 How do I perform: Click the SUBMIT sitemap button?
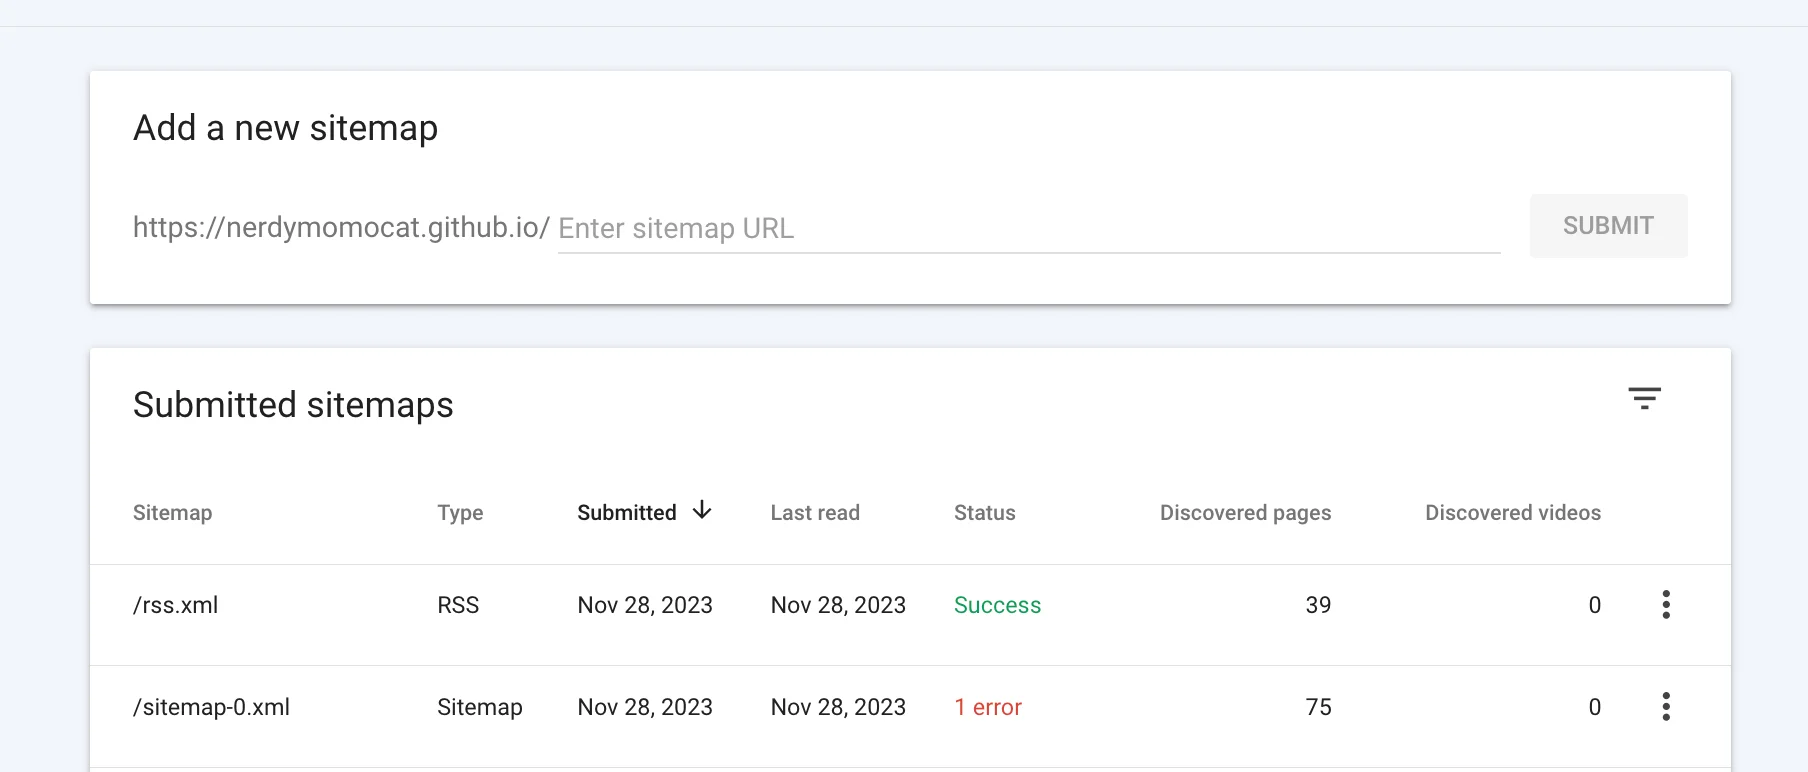coord(1608,226)
